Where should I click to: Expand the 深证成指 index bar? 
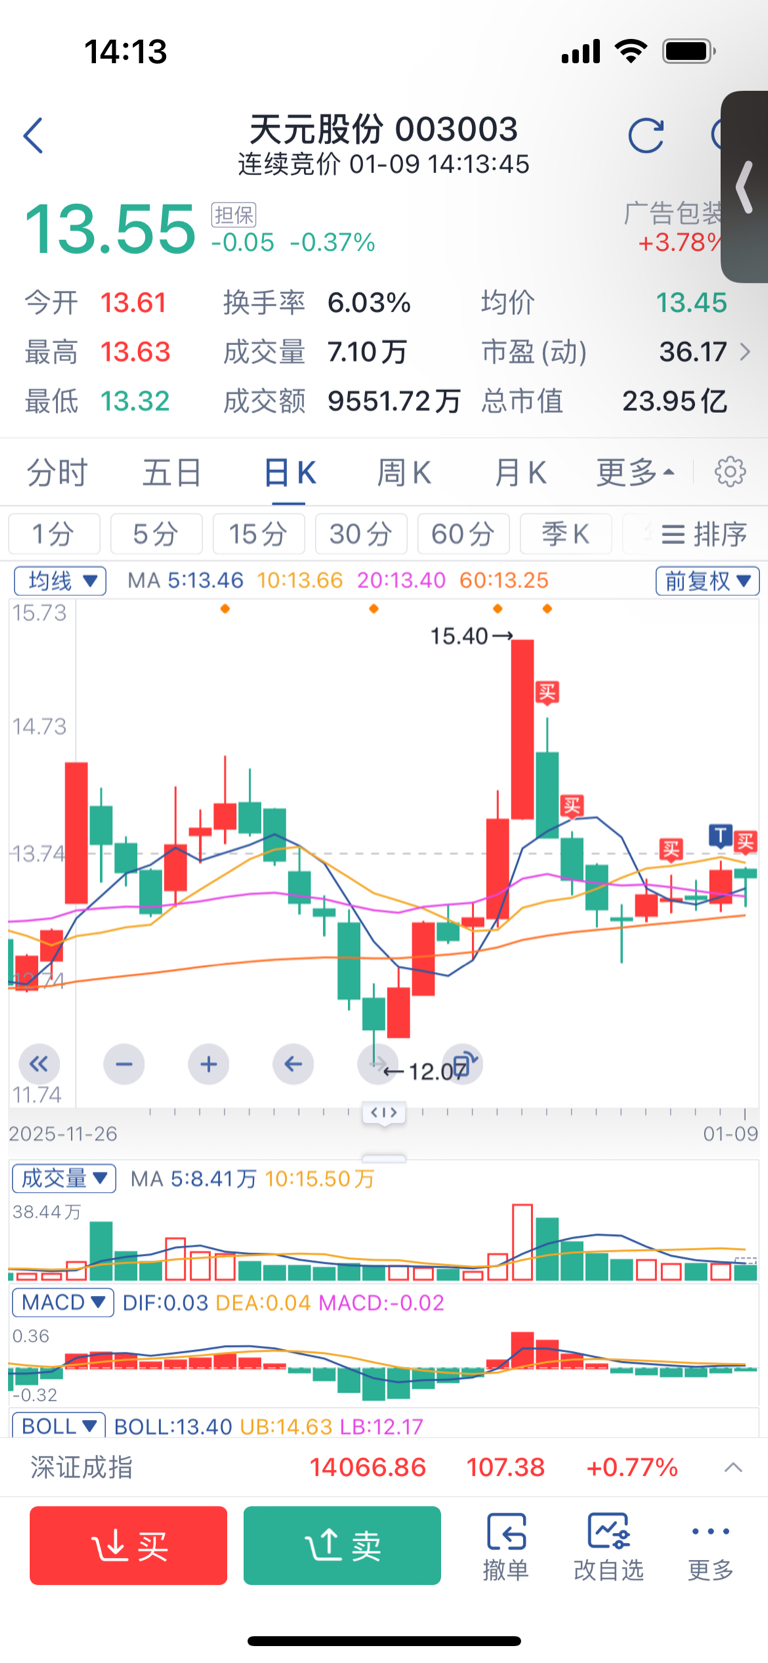point(733,1467)
